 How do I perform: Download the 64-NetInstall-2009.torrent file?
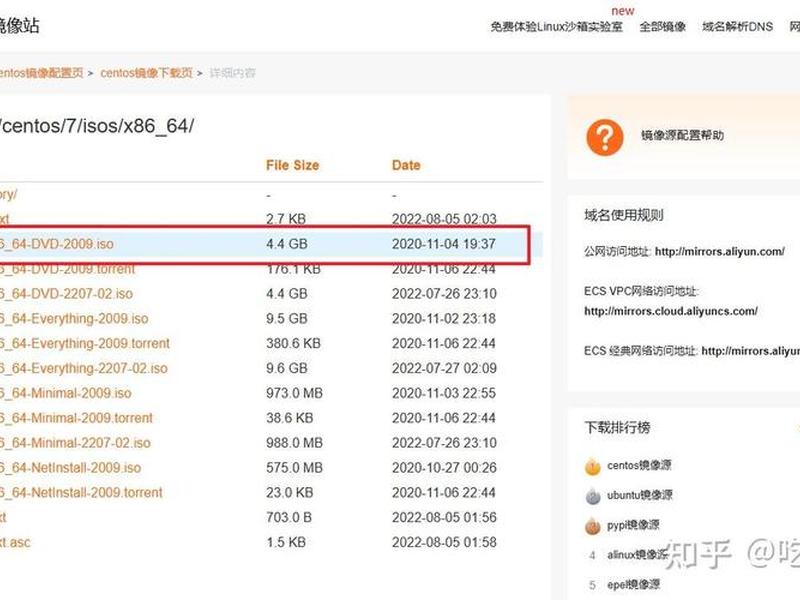pyautogui.click(x=81, y=493)
